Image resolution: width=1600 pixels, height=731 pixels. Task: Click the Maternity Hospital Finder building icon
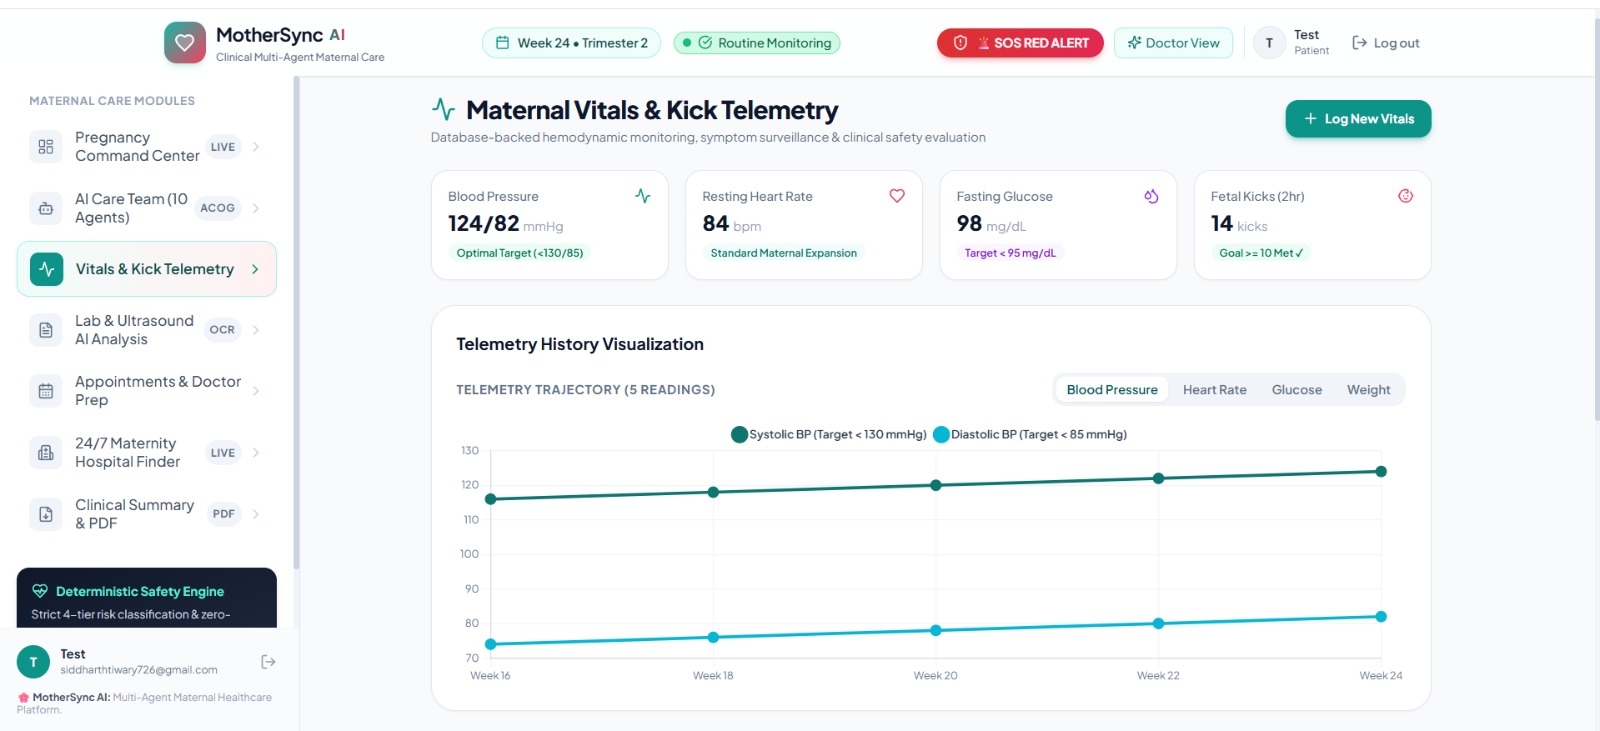pyautogui.click(x=46, y=453)
